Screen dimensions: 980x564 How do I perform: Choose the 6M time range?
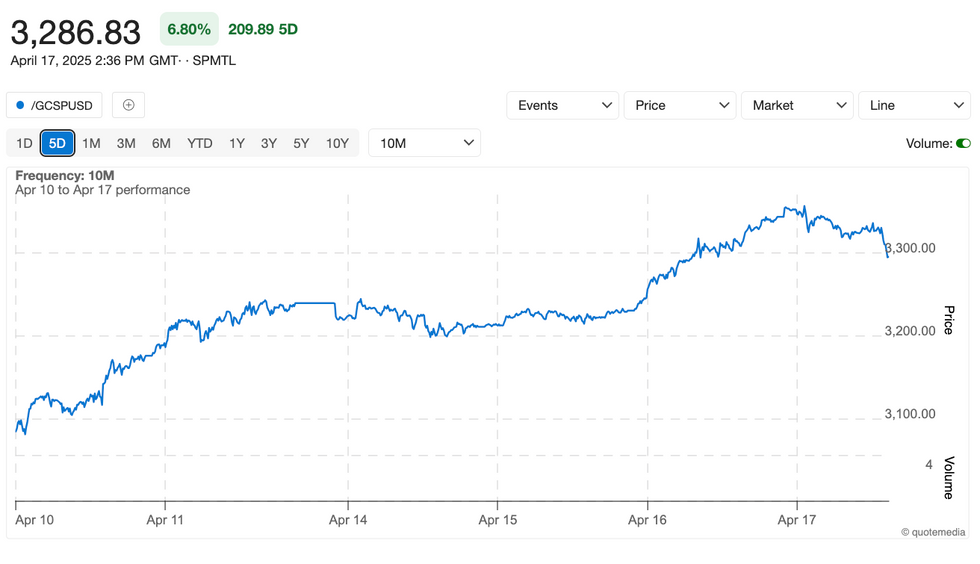tap(161, 143)
